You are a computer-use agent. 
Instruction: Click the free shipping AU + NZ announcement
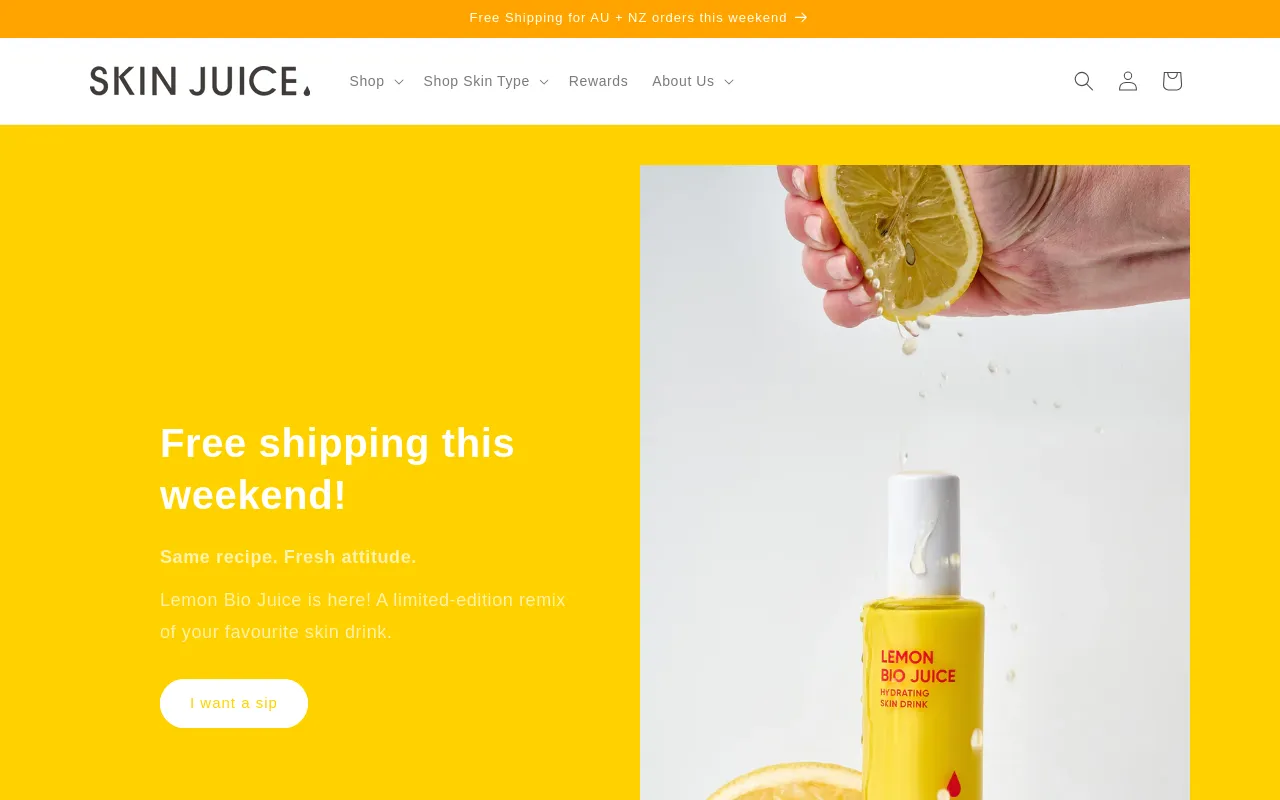[x=628, y=17]
